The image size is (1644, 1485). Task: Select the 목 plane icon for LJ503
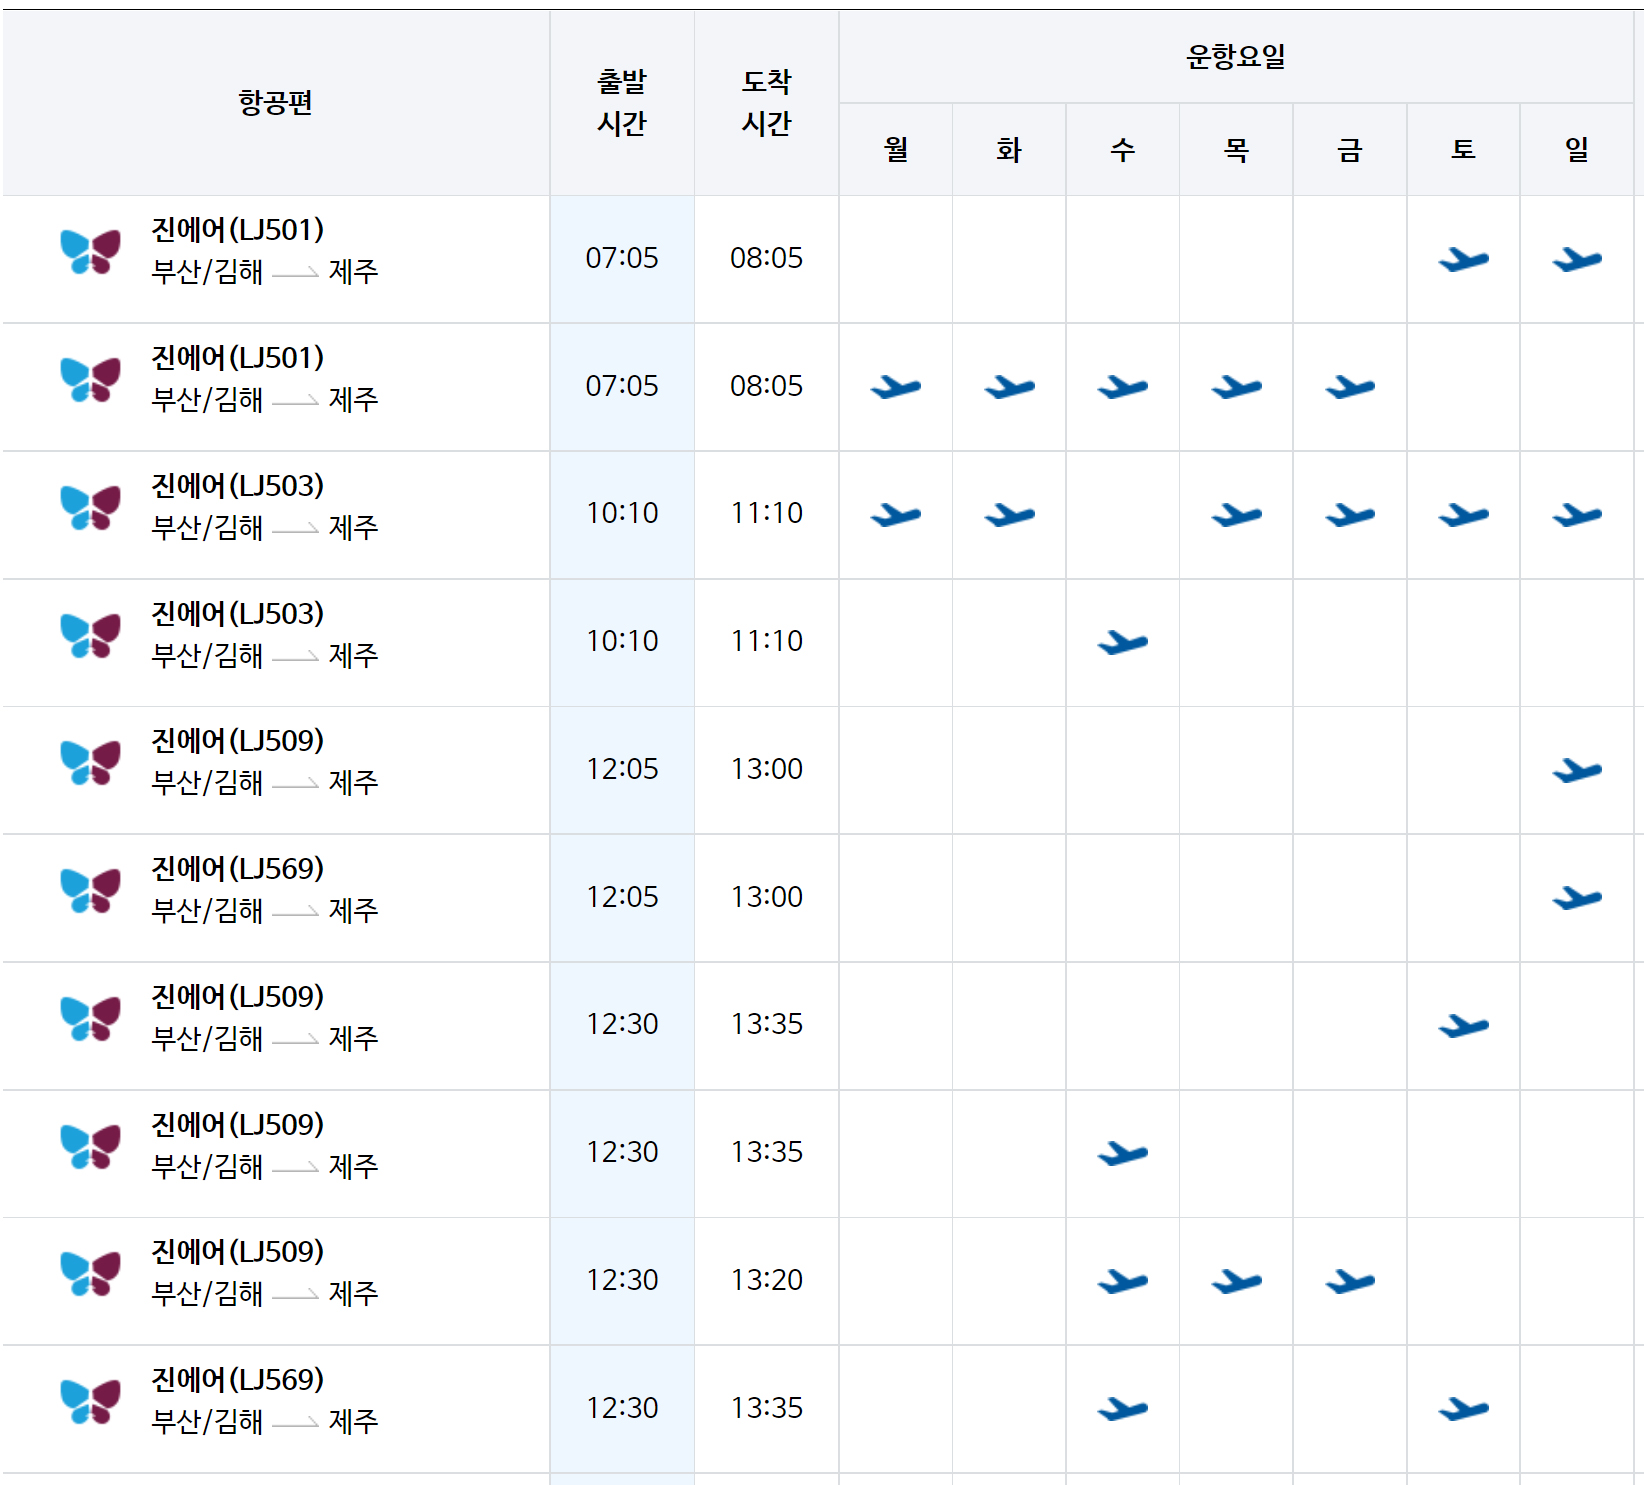pos(1236,515)
